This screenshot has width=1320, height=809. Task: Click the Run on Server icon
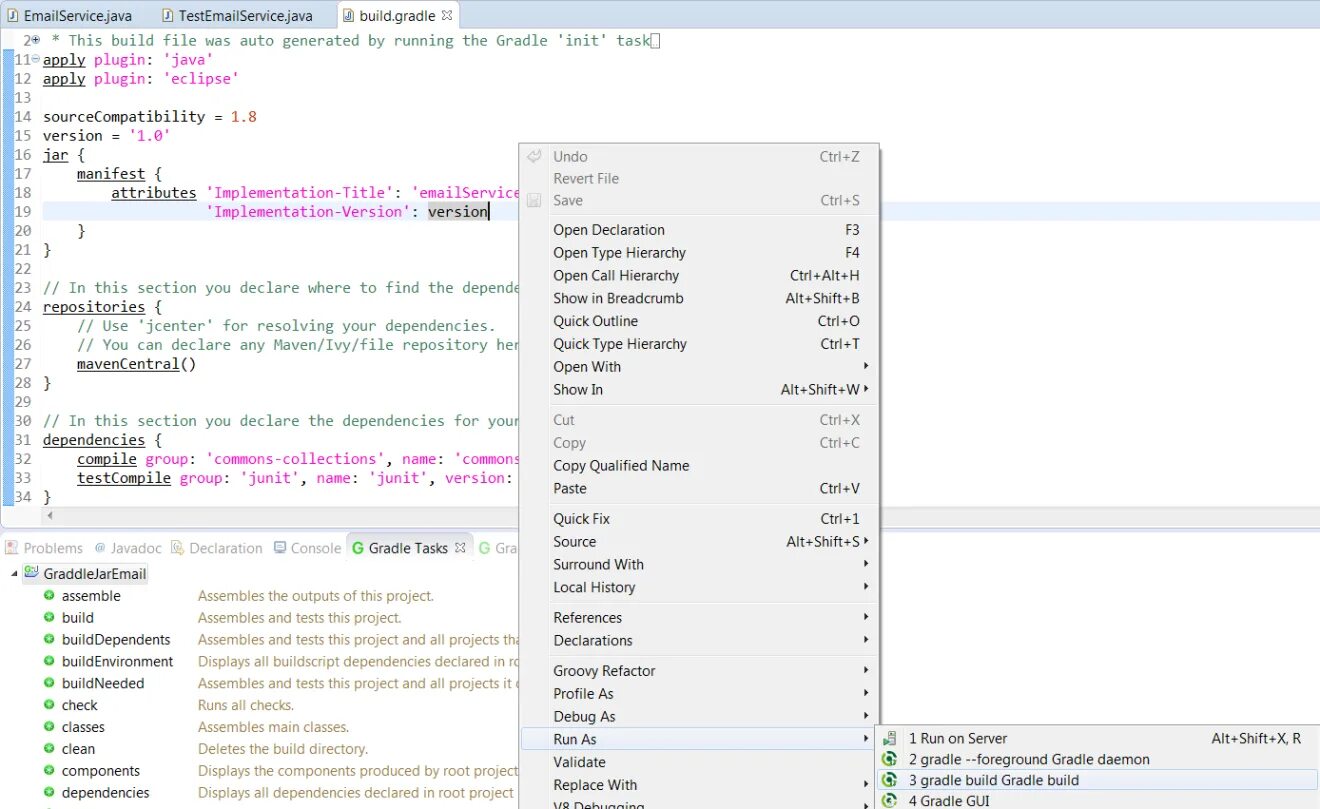click(889, 738)
